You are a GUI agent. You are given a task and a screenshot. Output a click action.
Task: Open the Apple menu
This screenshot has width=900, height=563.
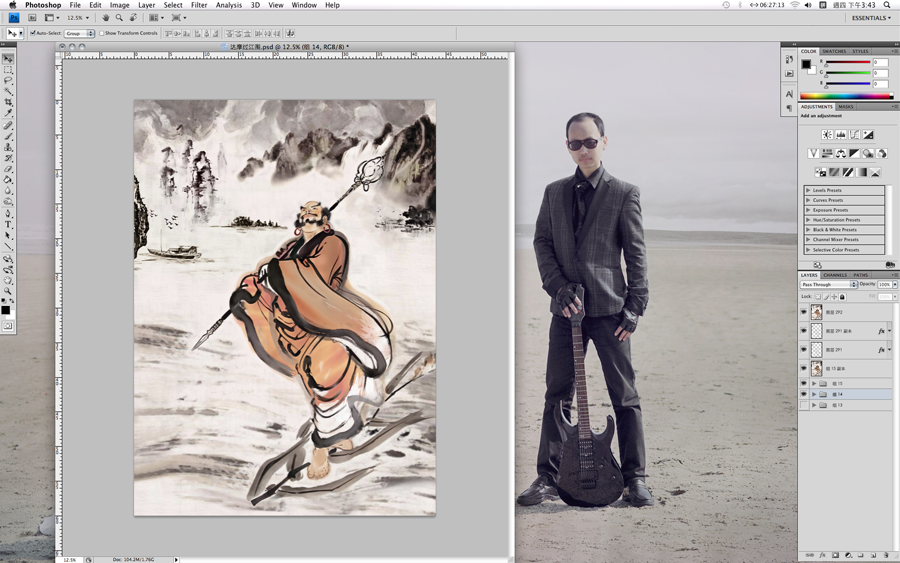(x=12, y=5)
